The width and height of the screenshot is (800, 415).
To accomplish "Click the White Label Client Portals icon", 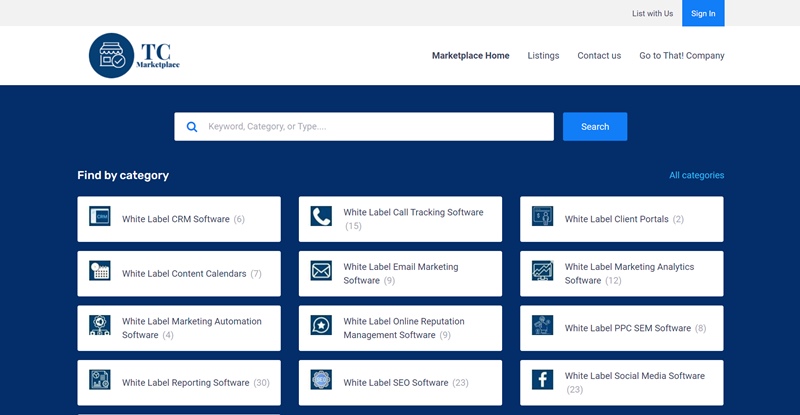I will pyautogui.click(x=542, y=216).
